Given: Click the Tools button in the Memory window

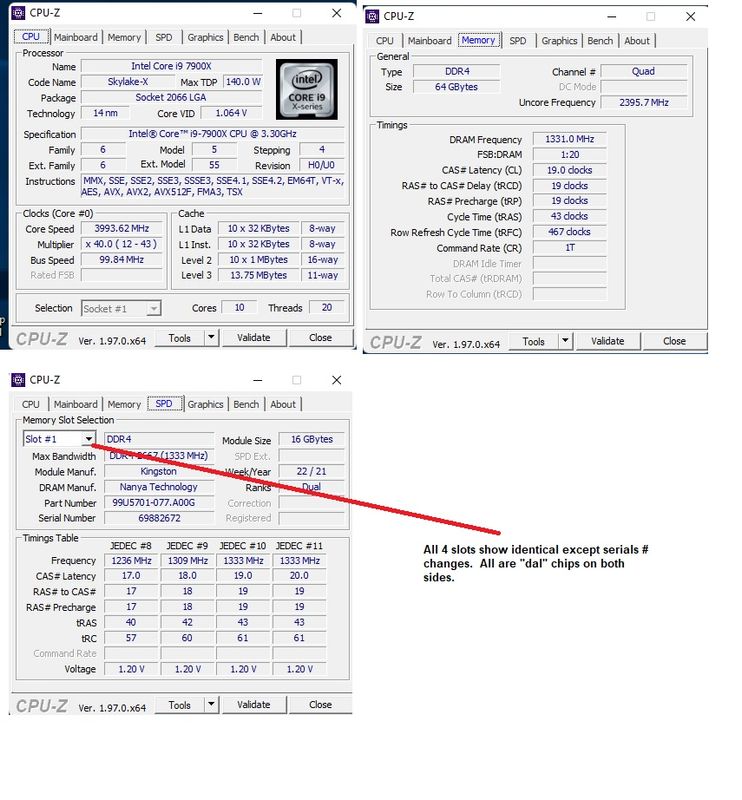Looking at the screenshot, I should tap(534, 341).
